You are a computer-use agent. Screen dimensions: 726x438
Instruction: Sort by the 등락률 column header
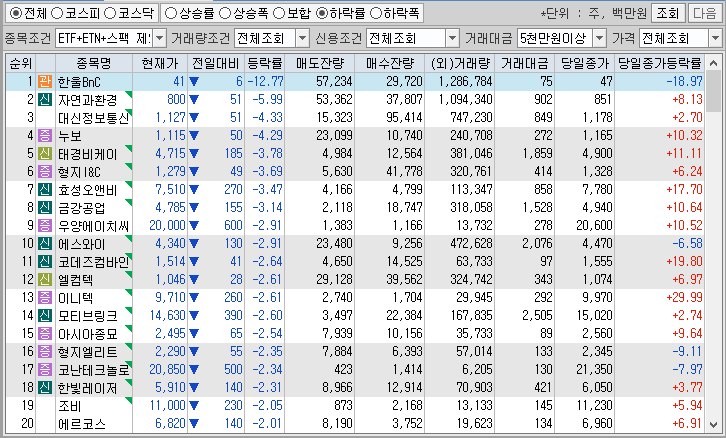pyautogui.click(x=264, y=63)
